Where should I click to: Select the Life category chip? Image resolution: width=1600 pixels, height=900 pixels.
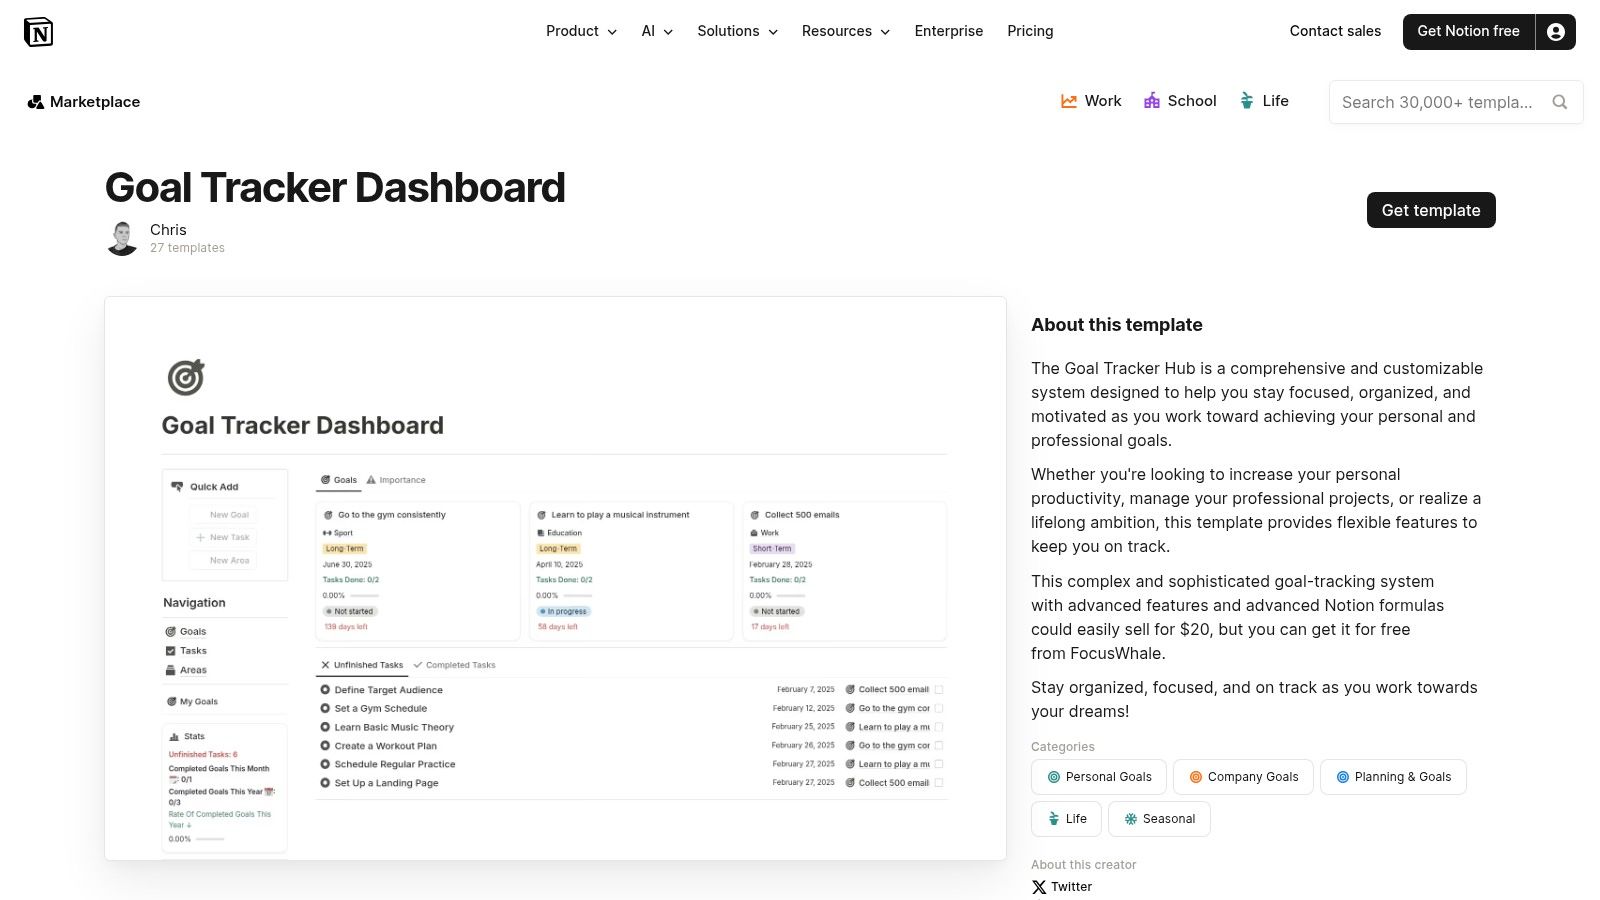click(1066, 819)
